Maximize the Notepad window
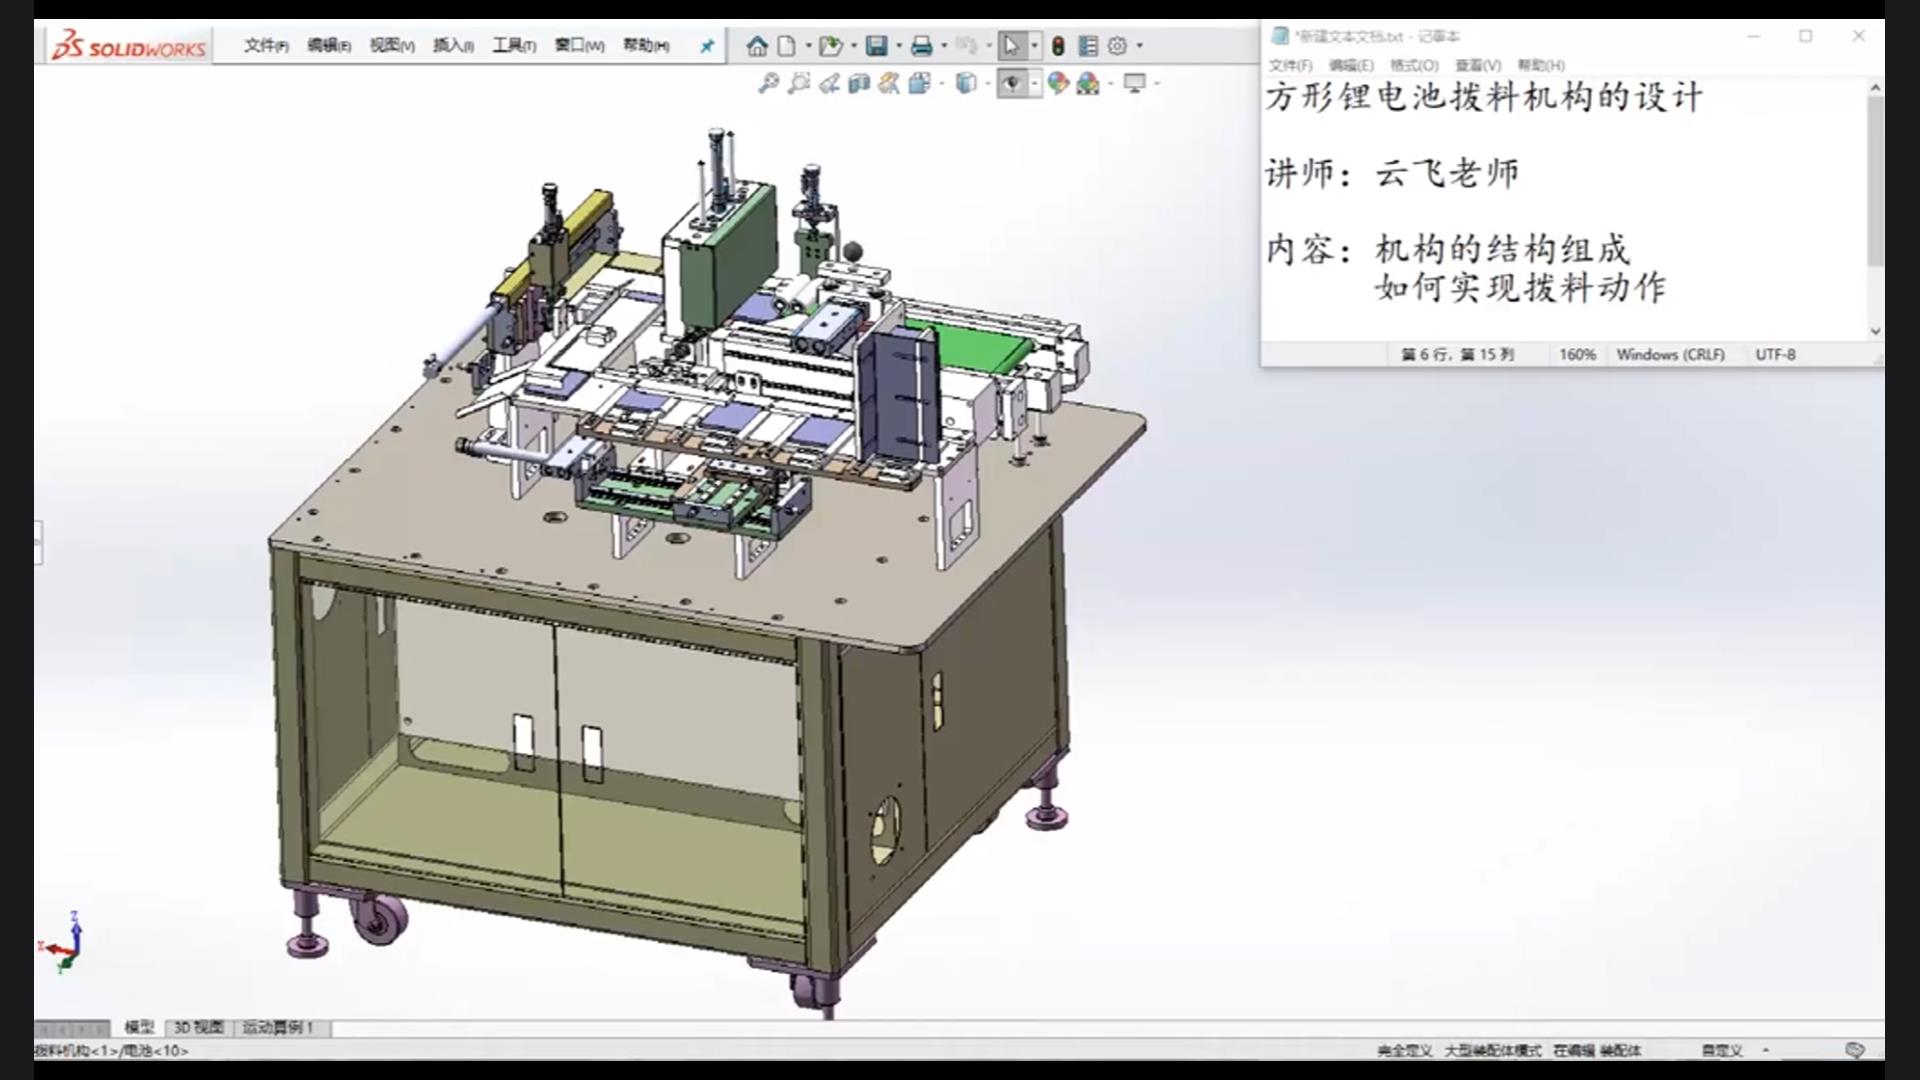 pos(1805,36)
